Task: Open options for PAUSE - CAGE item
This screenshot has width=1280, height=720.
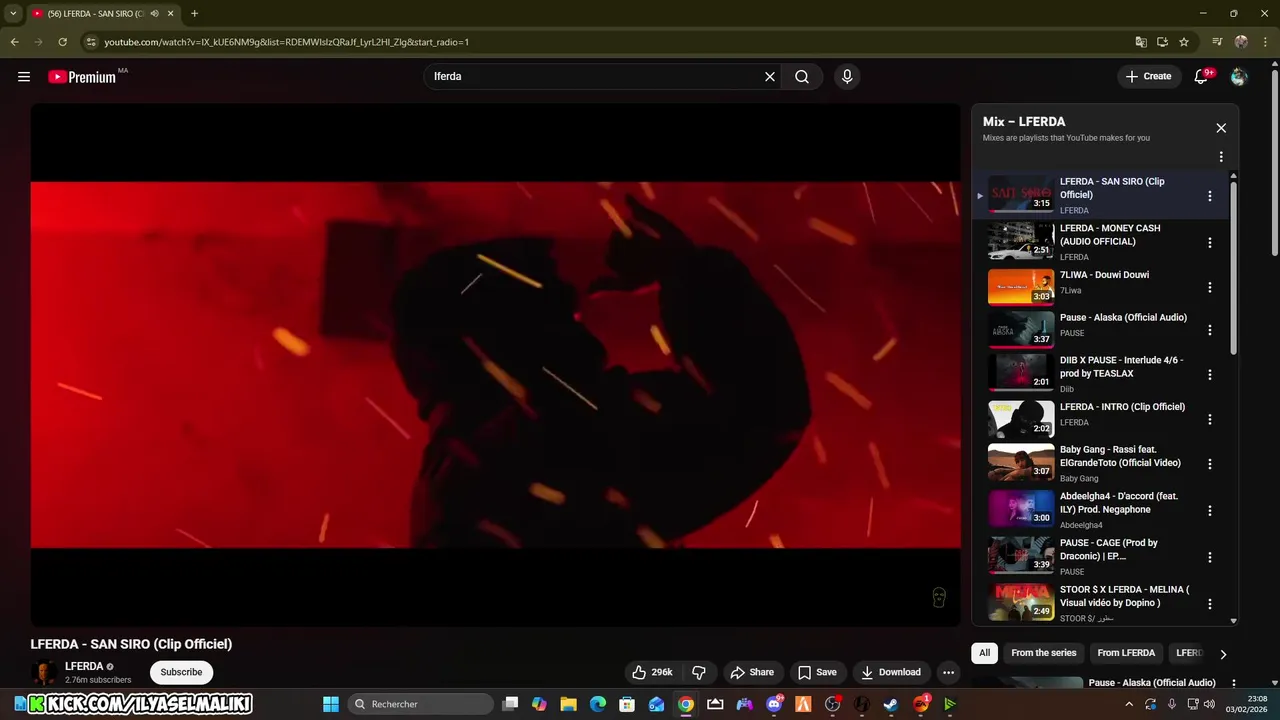Action: pos(1210,557)
